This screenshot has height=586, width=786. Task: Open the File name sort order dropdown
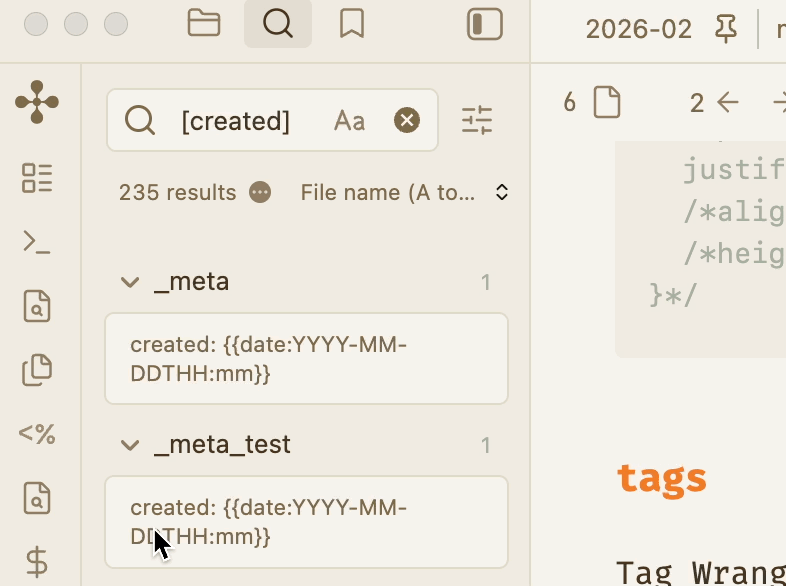(405, 192)
